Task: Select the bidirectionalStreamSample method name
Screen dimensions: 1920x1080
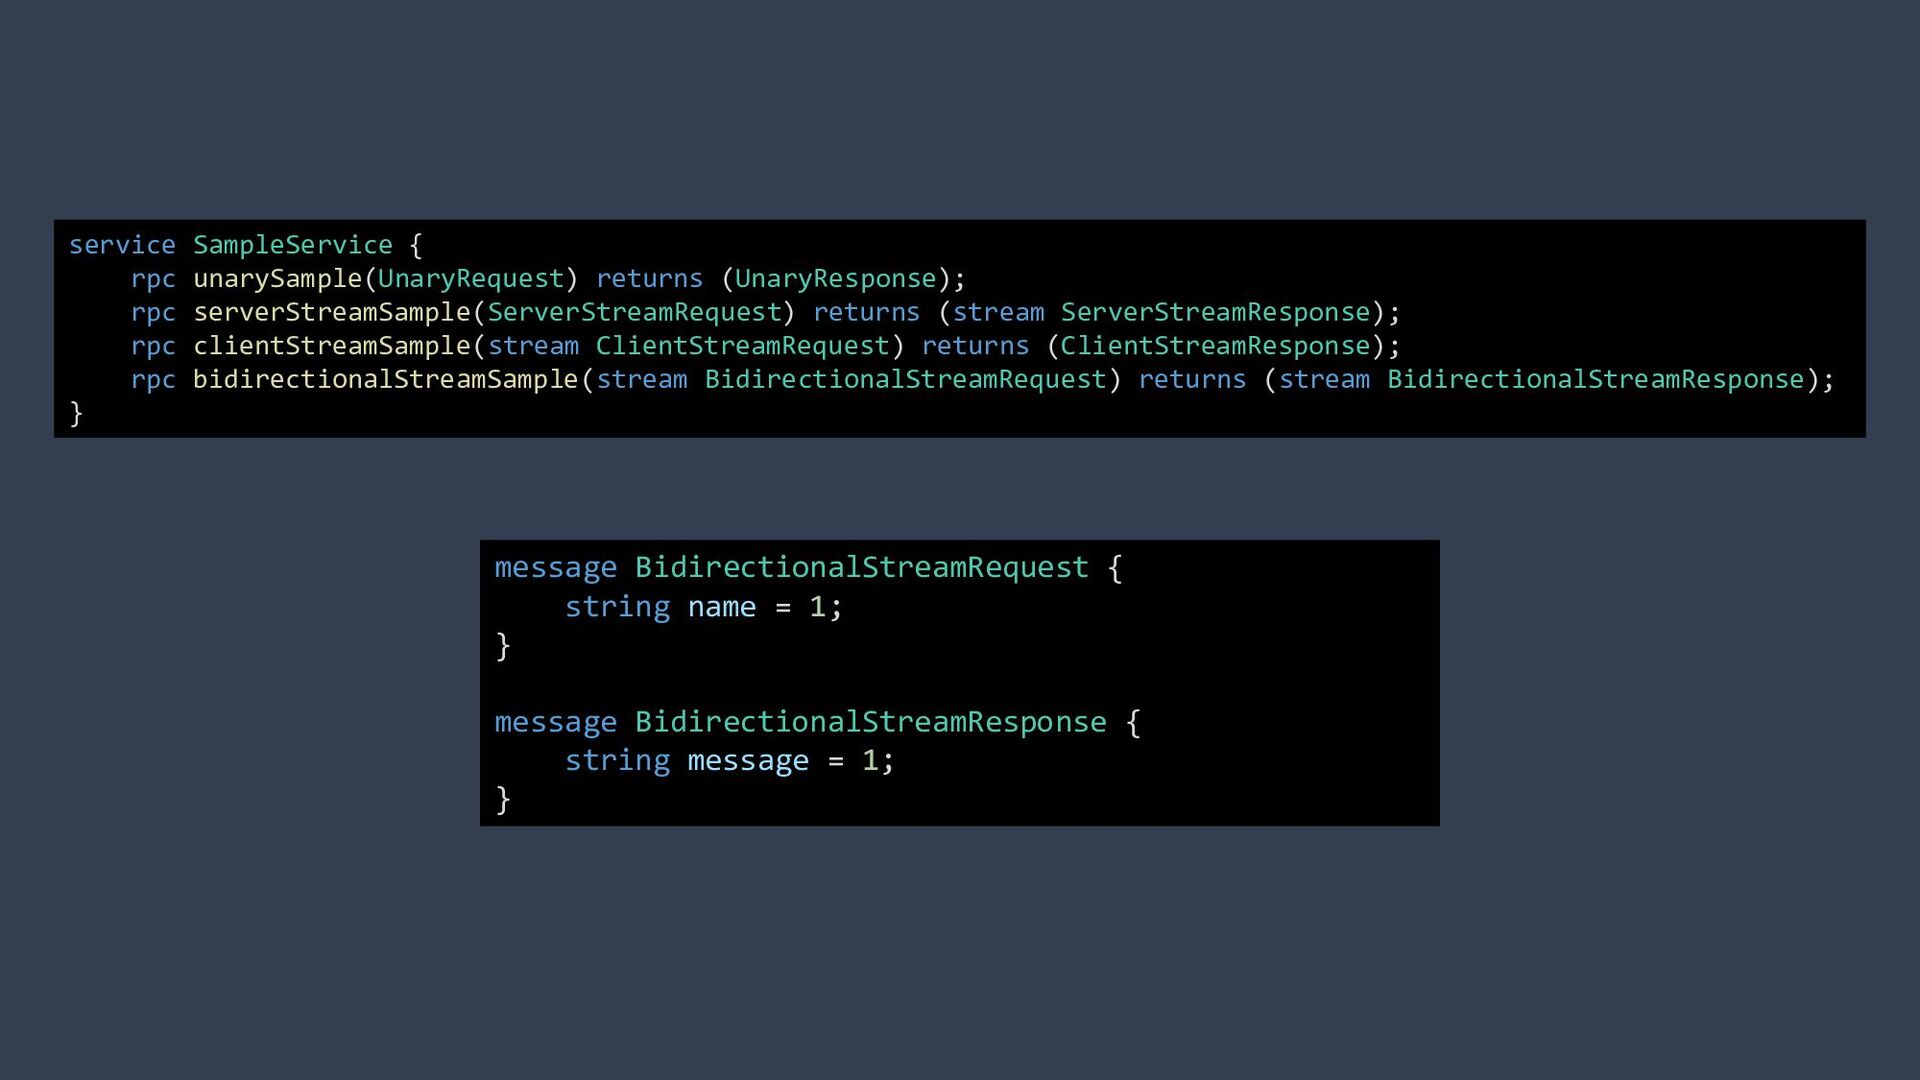Action: [x=385, y=380]
